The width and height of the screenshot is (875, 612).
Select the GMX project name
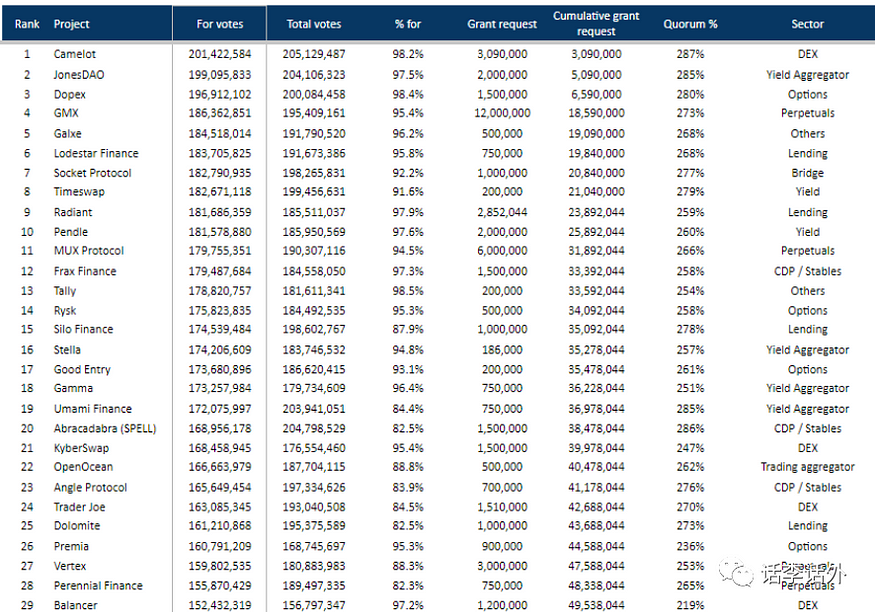[66, 113]
